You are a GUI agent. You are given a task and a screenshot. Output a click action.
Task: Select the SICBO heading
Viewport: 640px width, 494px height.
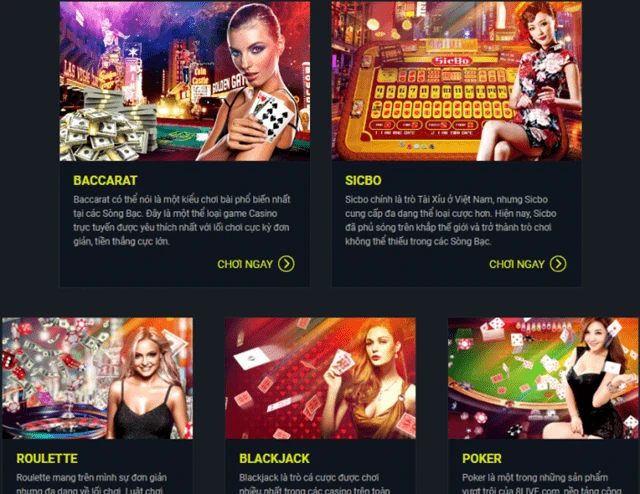pos(363,180)
